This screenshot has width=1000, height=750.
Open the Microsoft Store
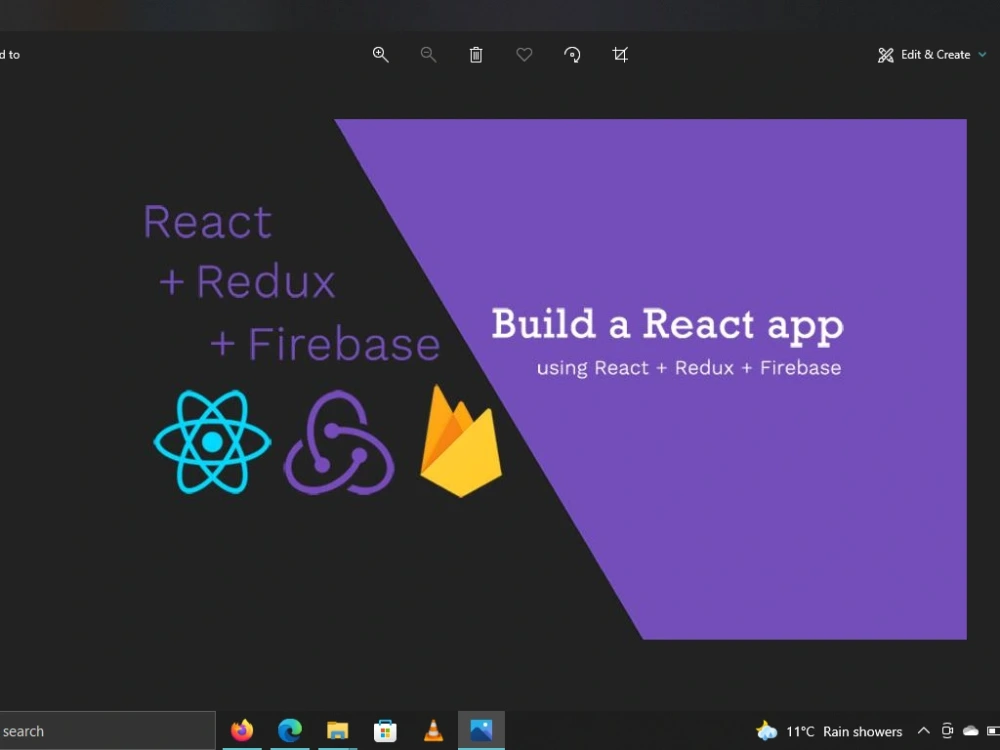385,731
